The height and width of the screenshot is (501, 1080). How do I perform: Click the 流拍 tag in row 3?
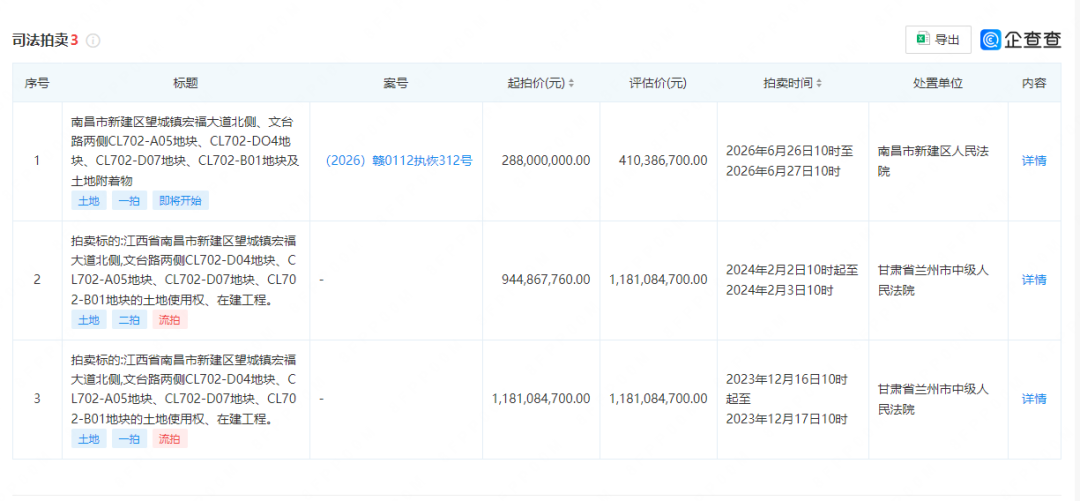170,439
